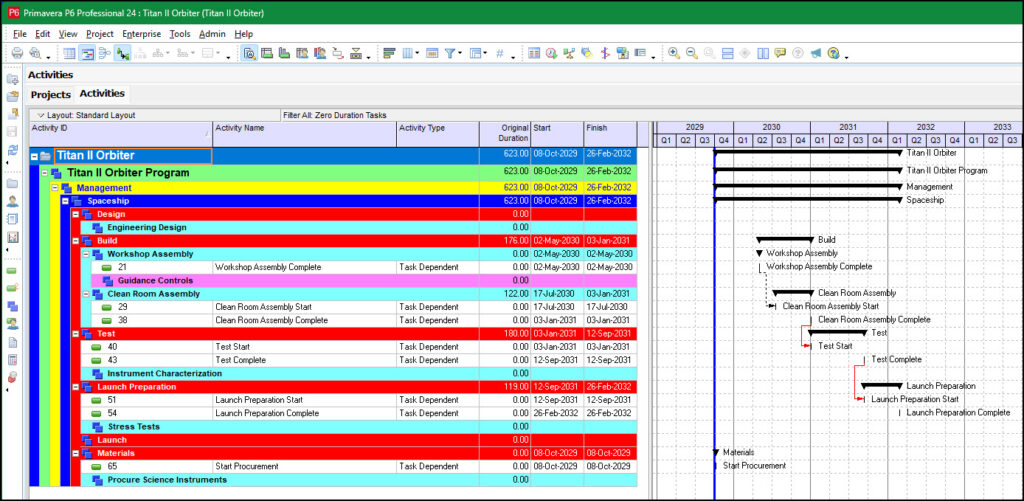Viewport: 1024px width, 501px height.
Task: Collapse the Workshop Assembly node
Action: [86, 254]
